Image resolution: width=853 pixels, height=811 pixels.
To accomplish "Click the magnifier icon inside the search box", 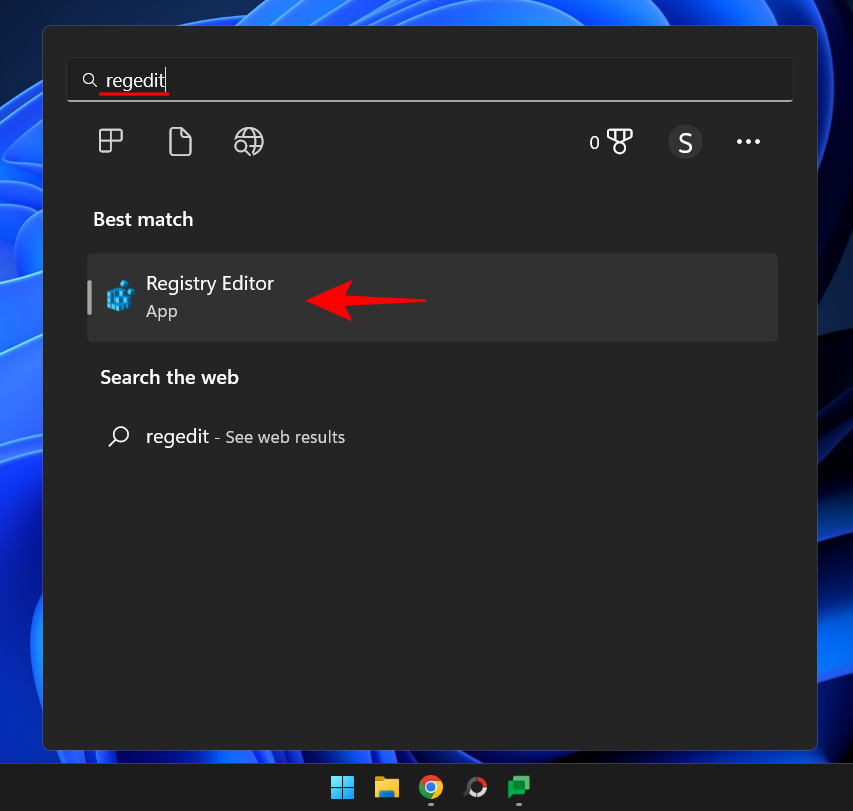I will pos(89,80).
